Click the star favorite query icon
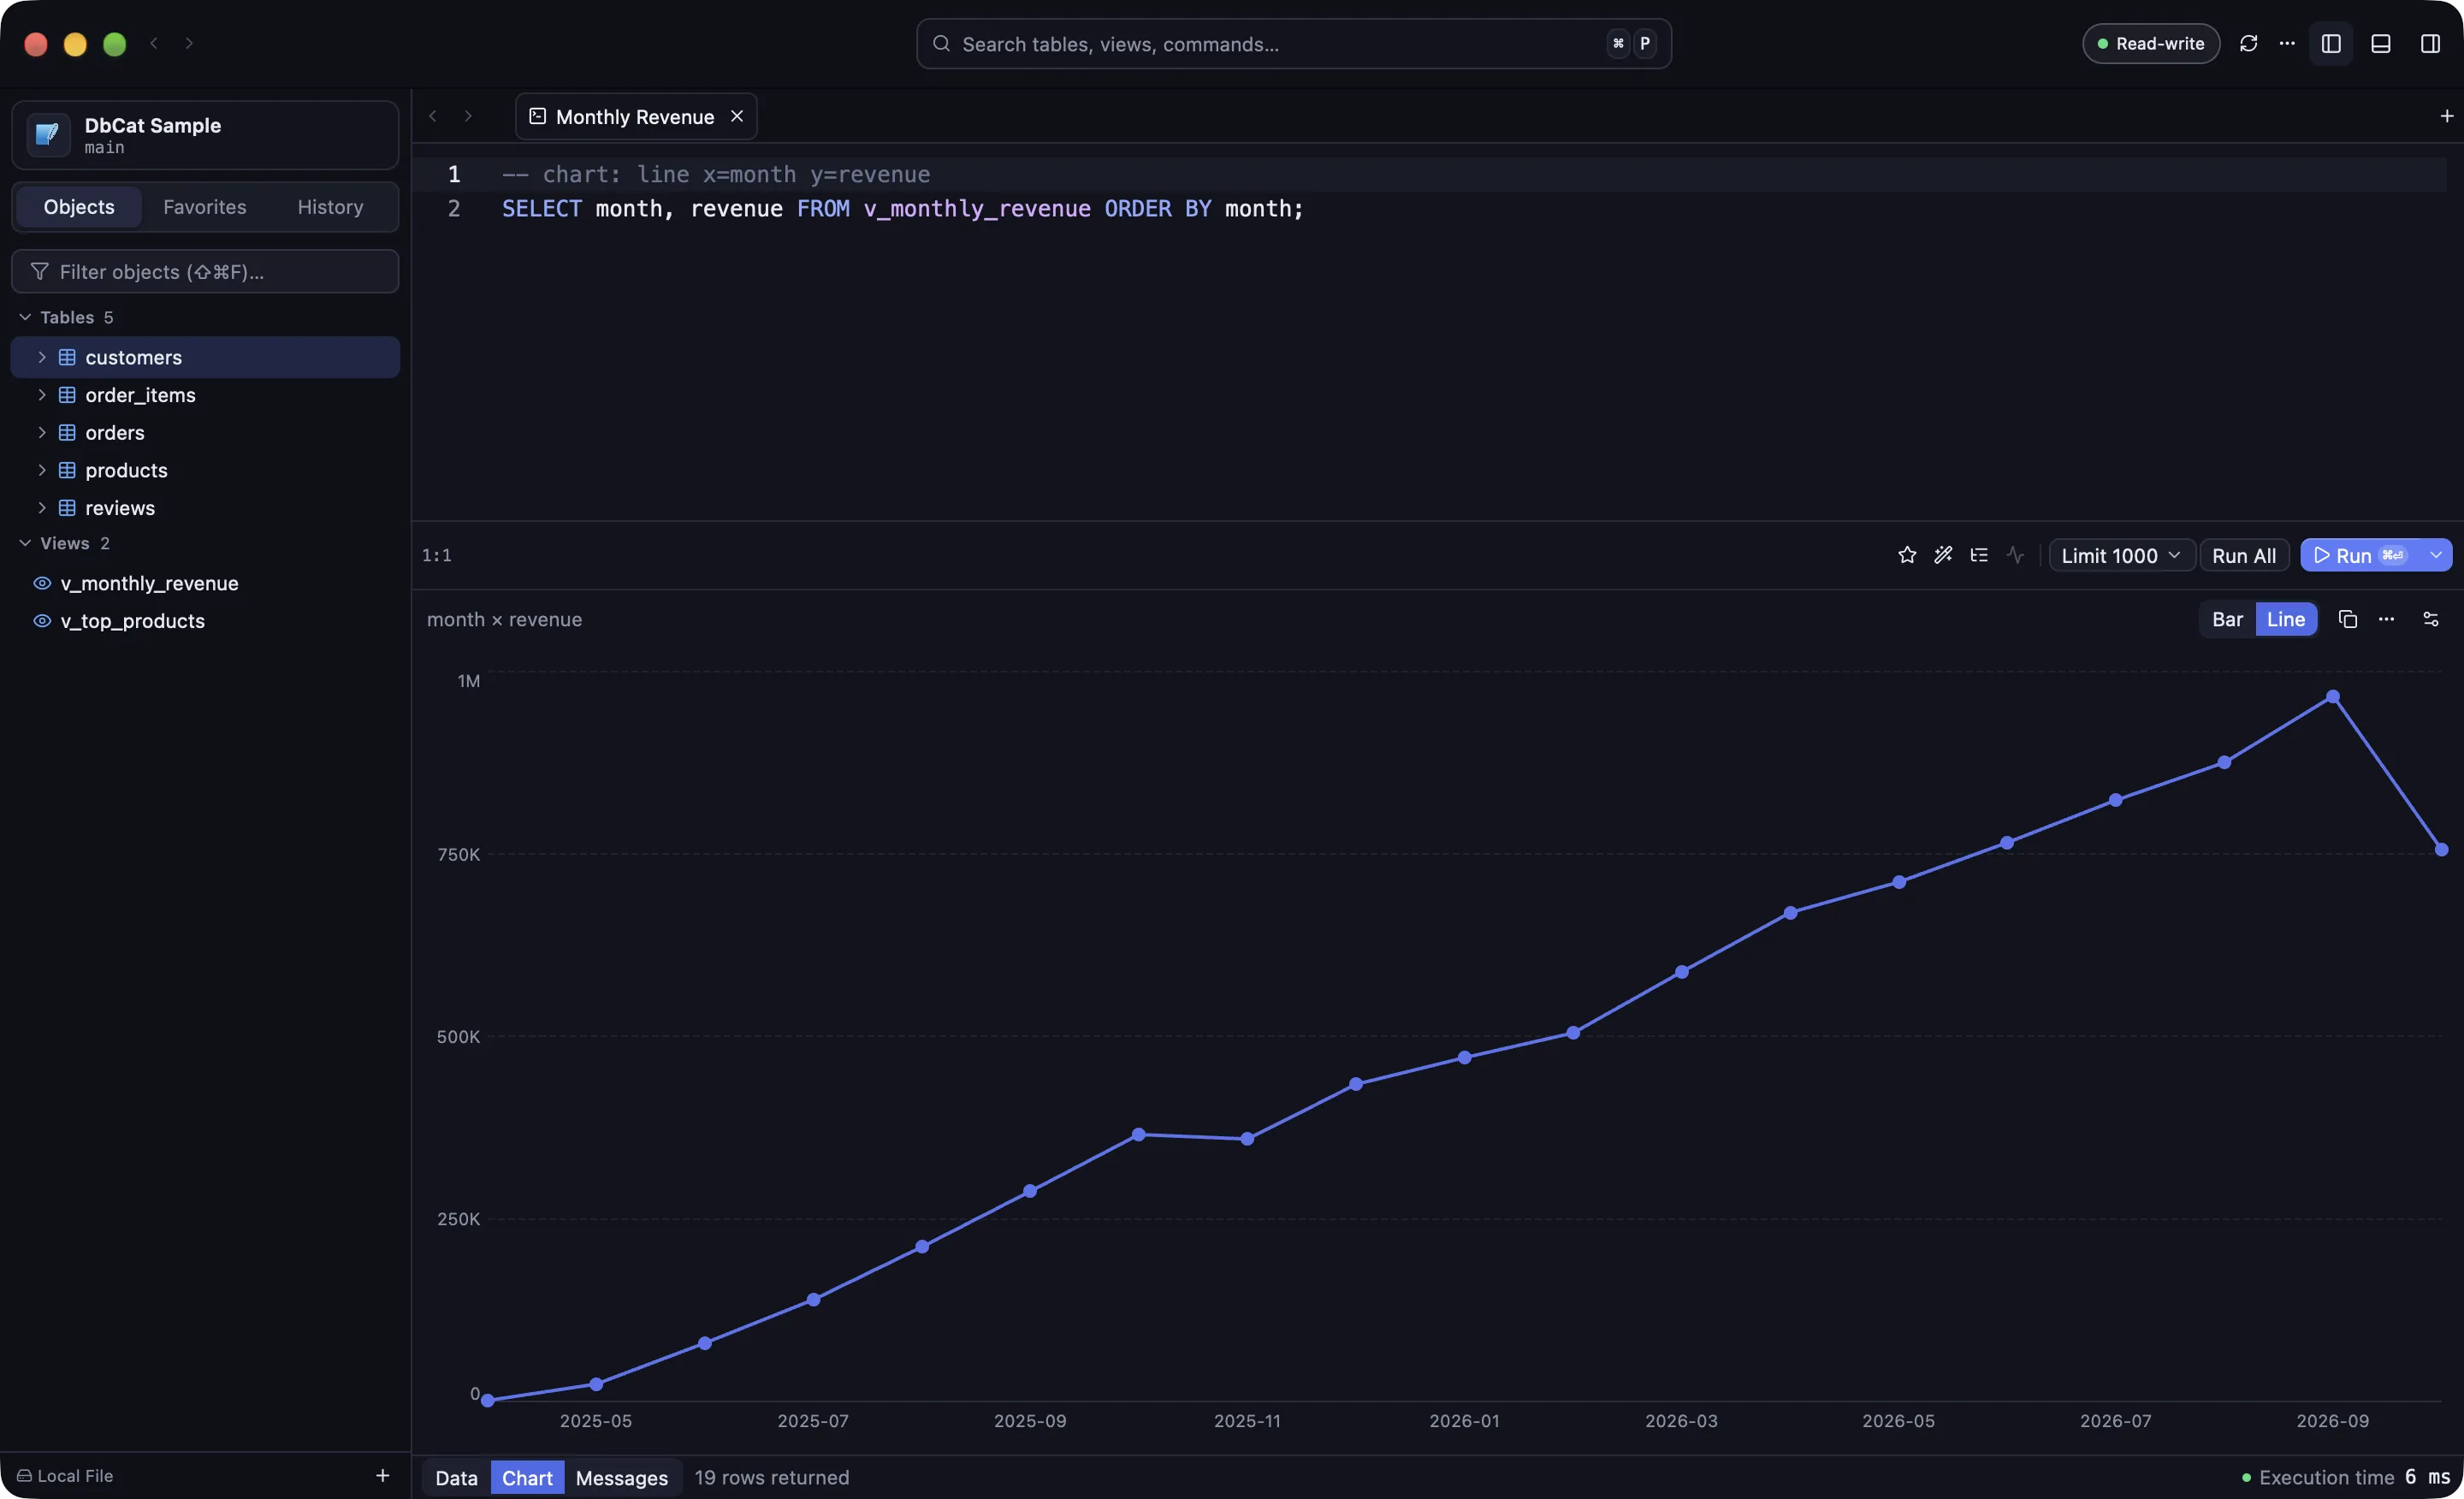 (1907, 555)
